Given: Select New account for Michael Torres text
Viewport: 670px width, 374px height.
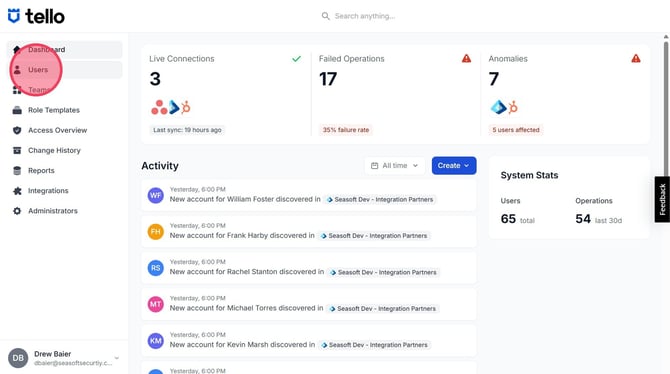Looking at the screenshot, I should (x=246, y=308).
